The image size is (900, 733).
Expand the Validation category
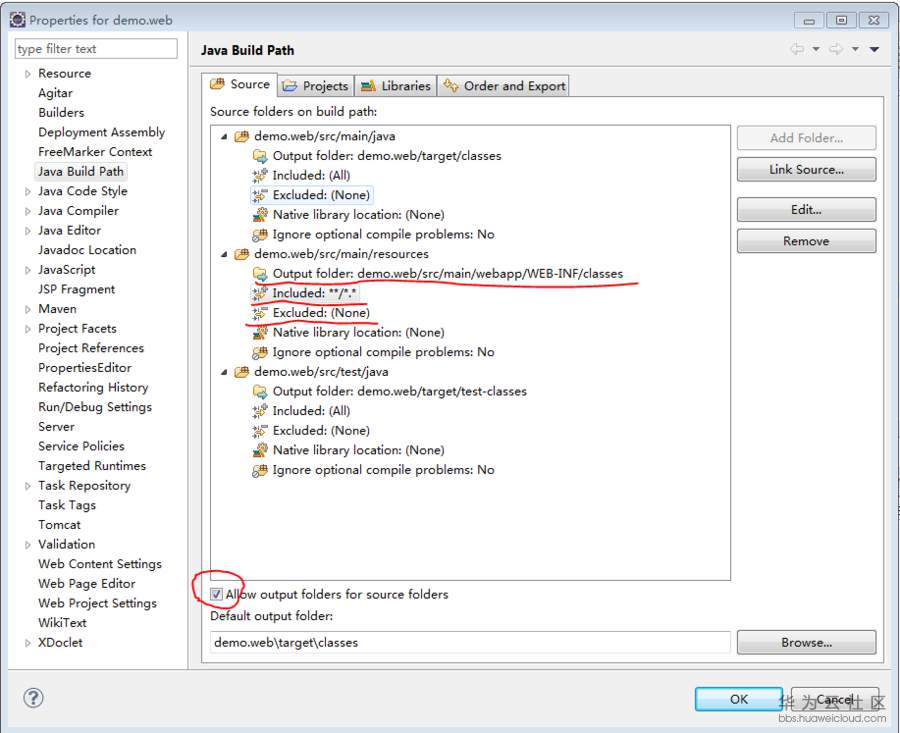28,544
